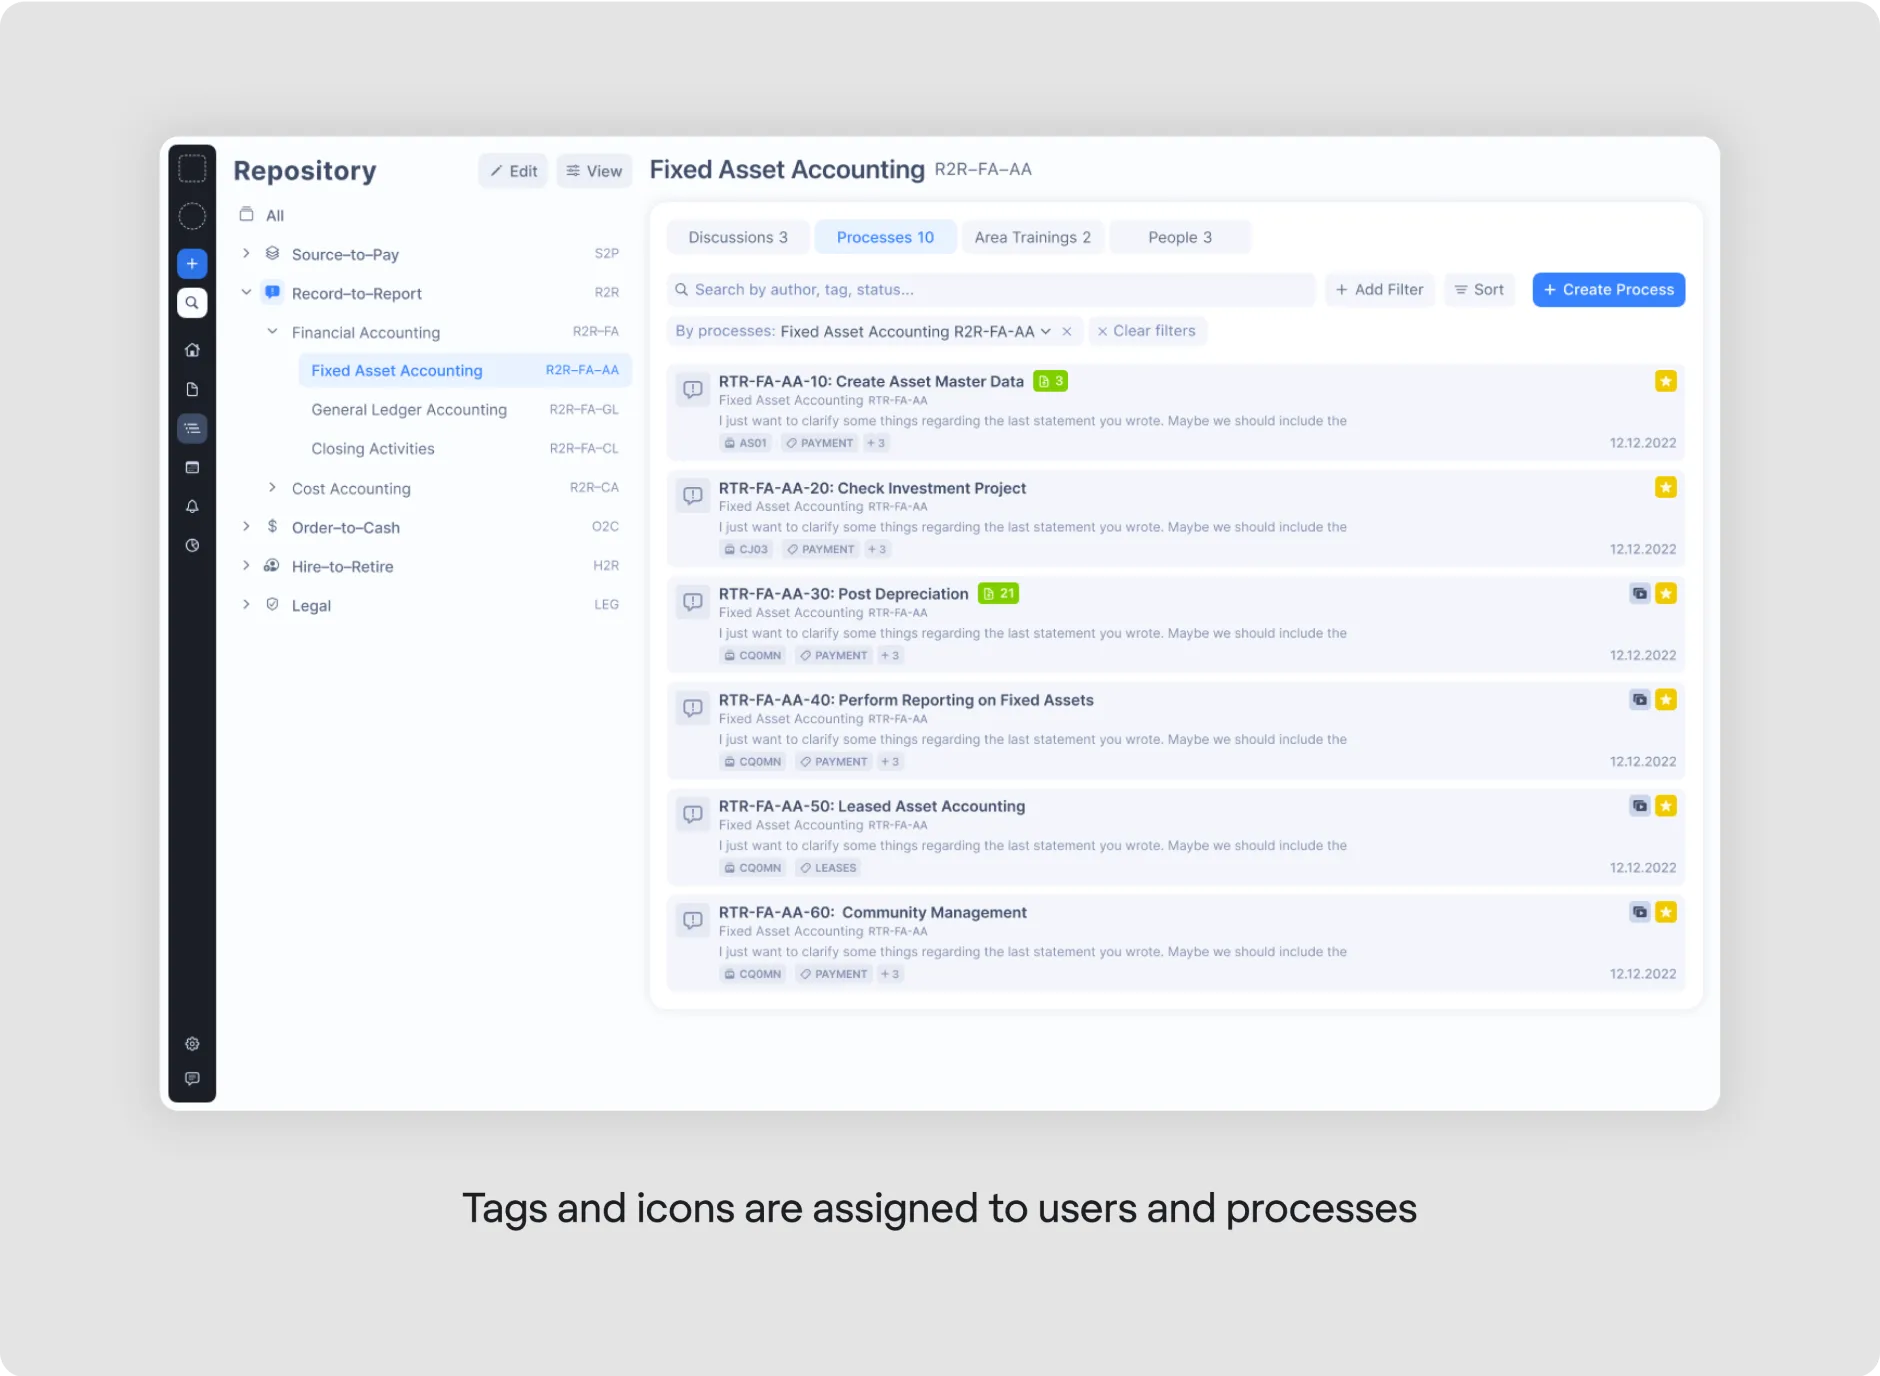Go to home via the sidebar house icon
This screenshot has width=1880, height=1376.
pyautogui.click(x=192, y=349)
